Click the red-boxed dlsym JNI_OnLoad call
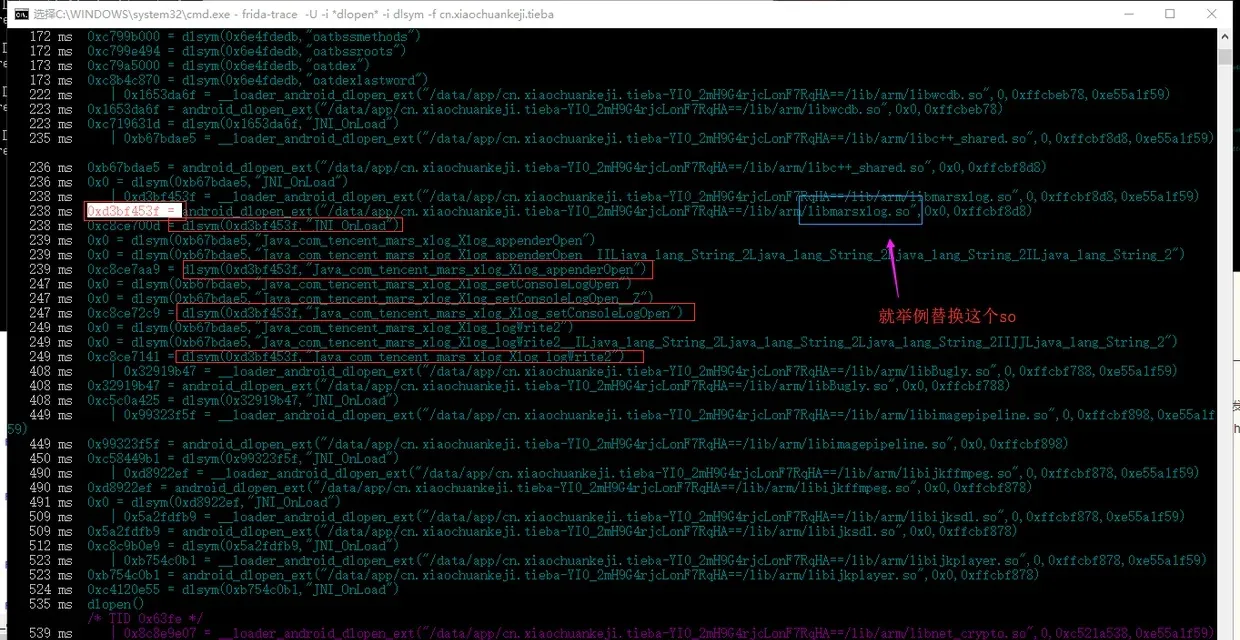The height and width of the screenshot is (640, 1240). click(292, 226)
